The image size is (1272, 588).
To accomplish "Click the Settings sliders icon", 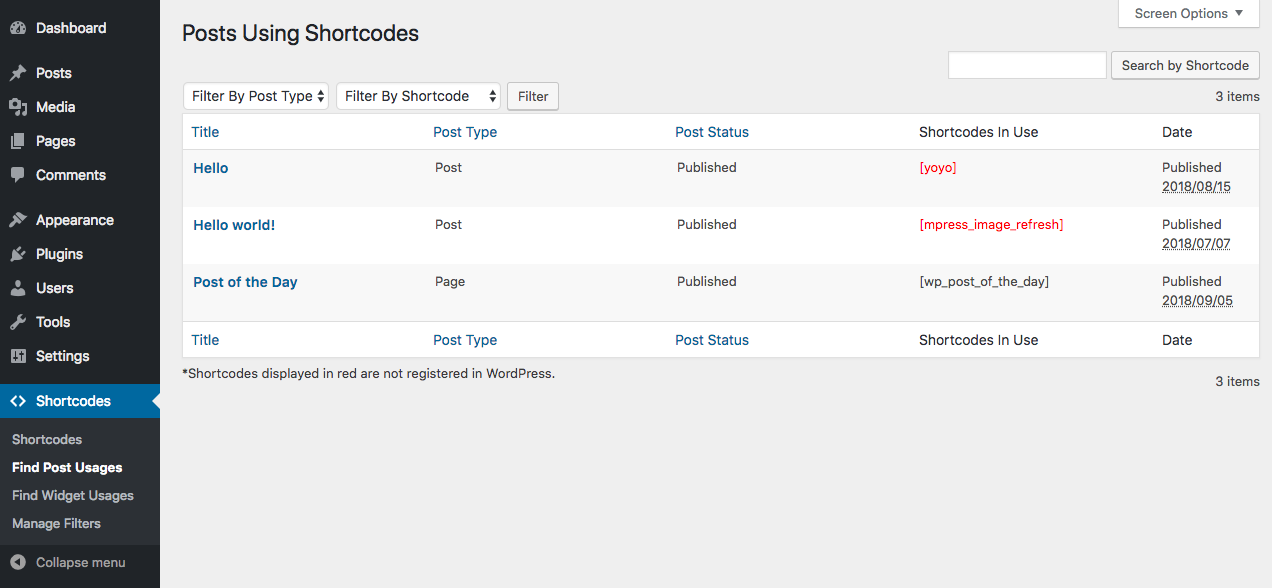I will click(18, 356).
